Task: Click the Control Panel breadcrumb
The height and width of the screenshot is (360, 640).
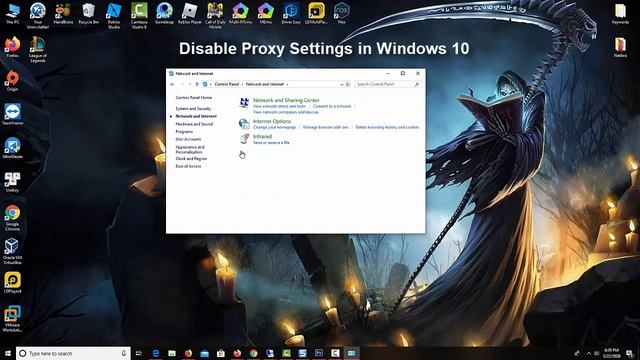Action: tap(227, 84)
